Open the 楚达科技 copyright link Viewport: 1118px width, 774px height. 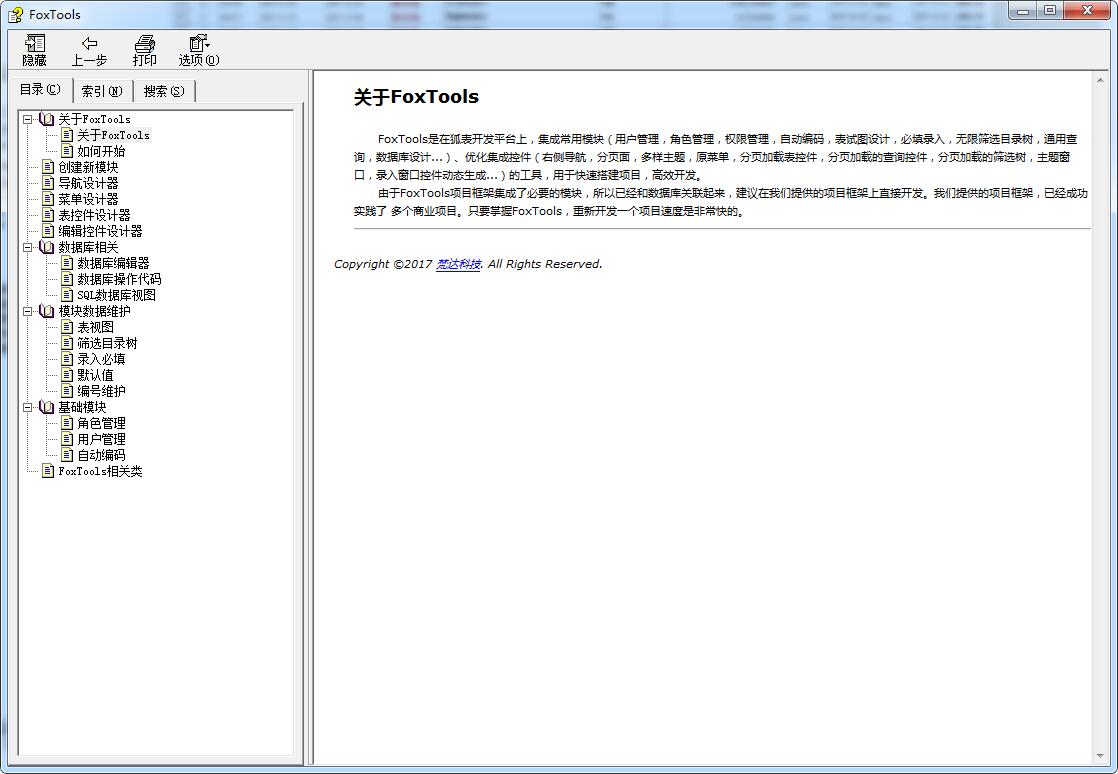(458, 264)
